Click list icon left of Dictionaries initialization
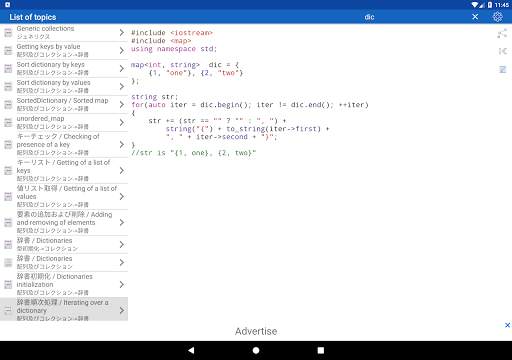Screen dimensions: 512x360 point(8,285)
